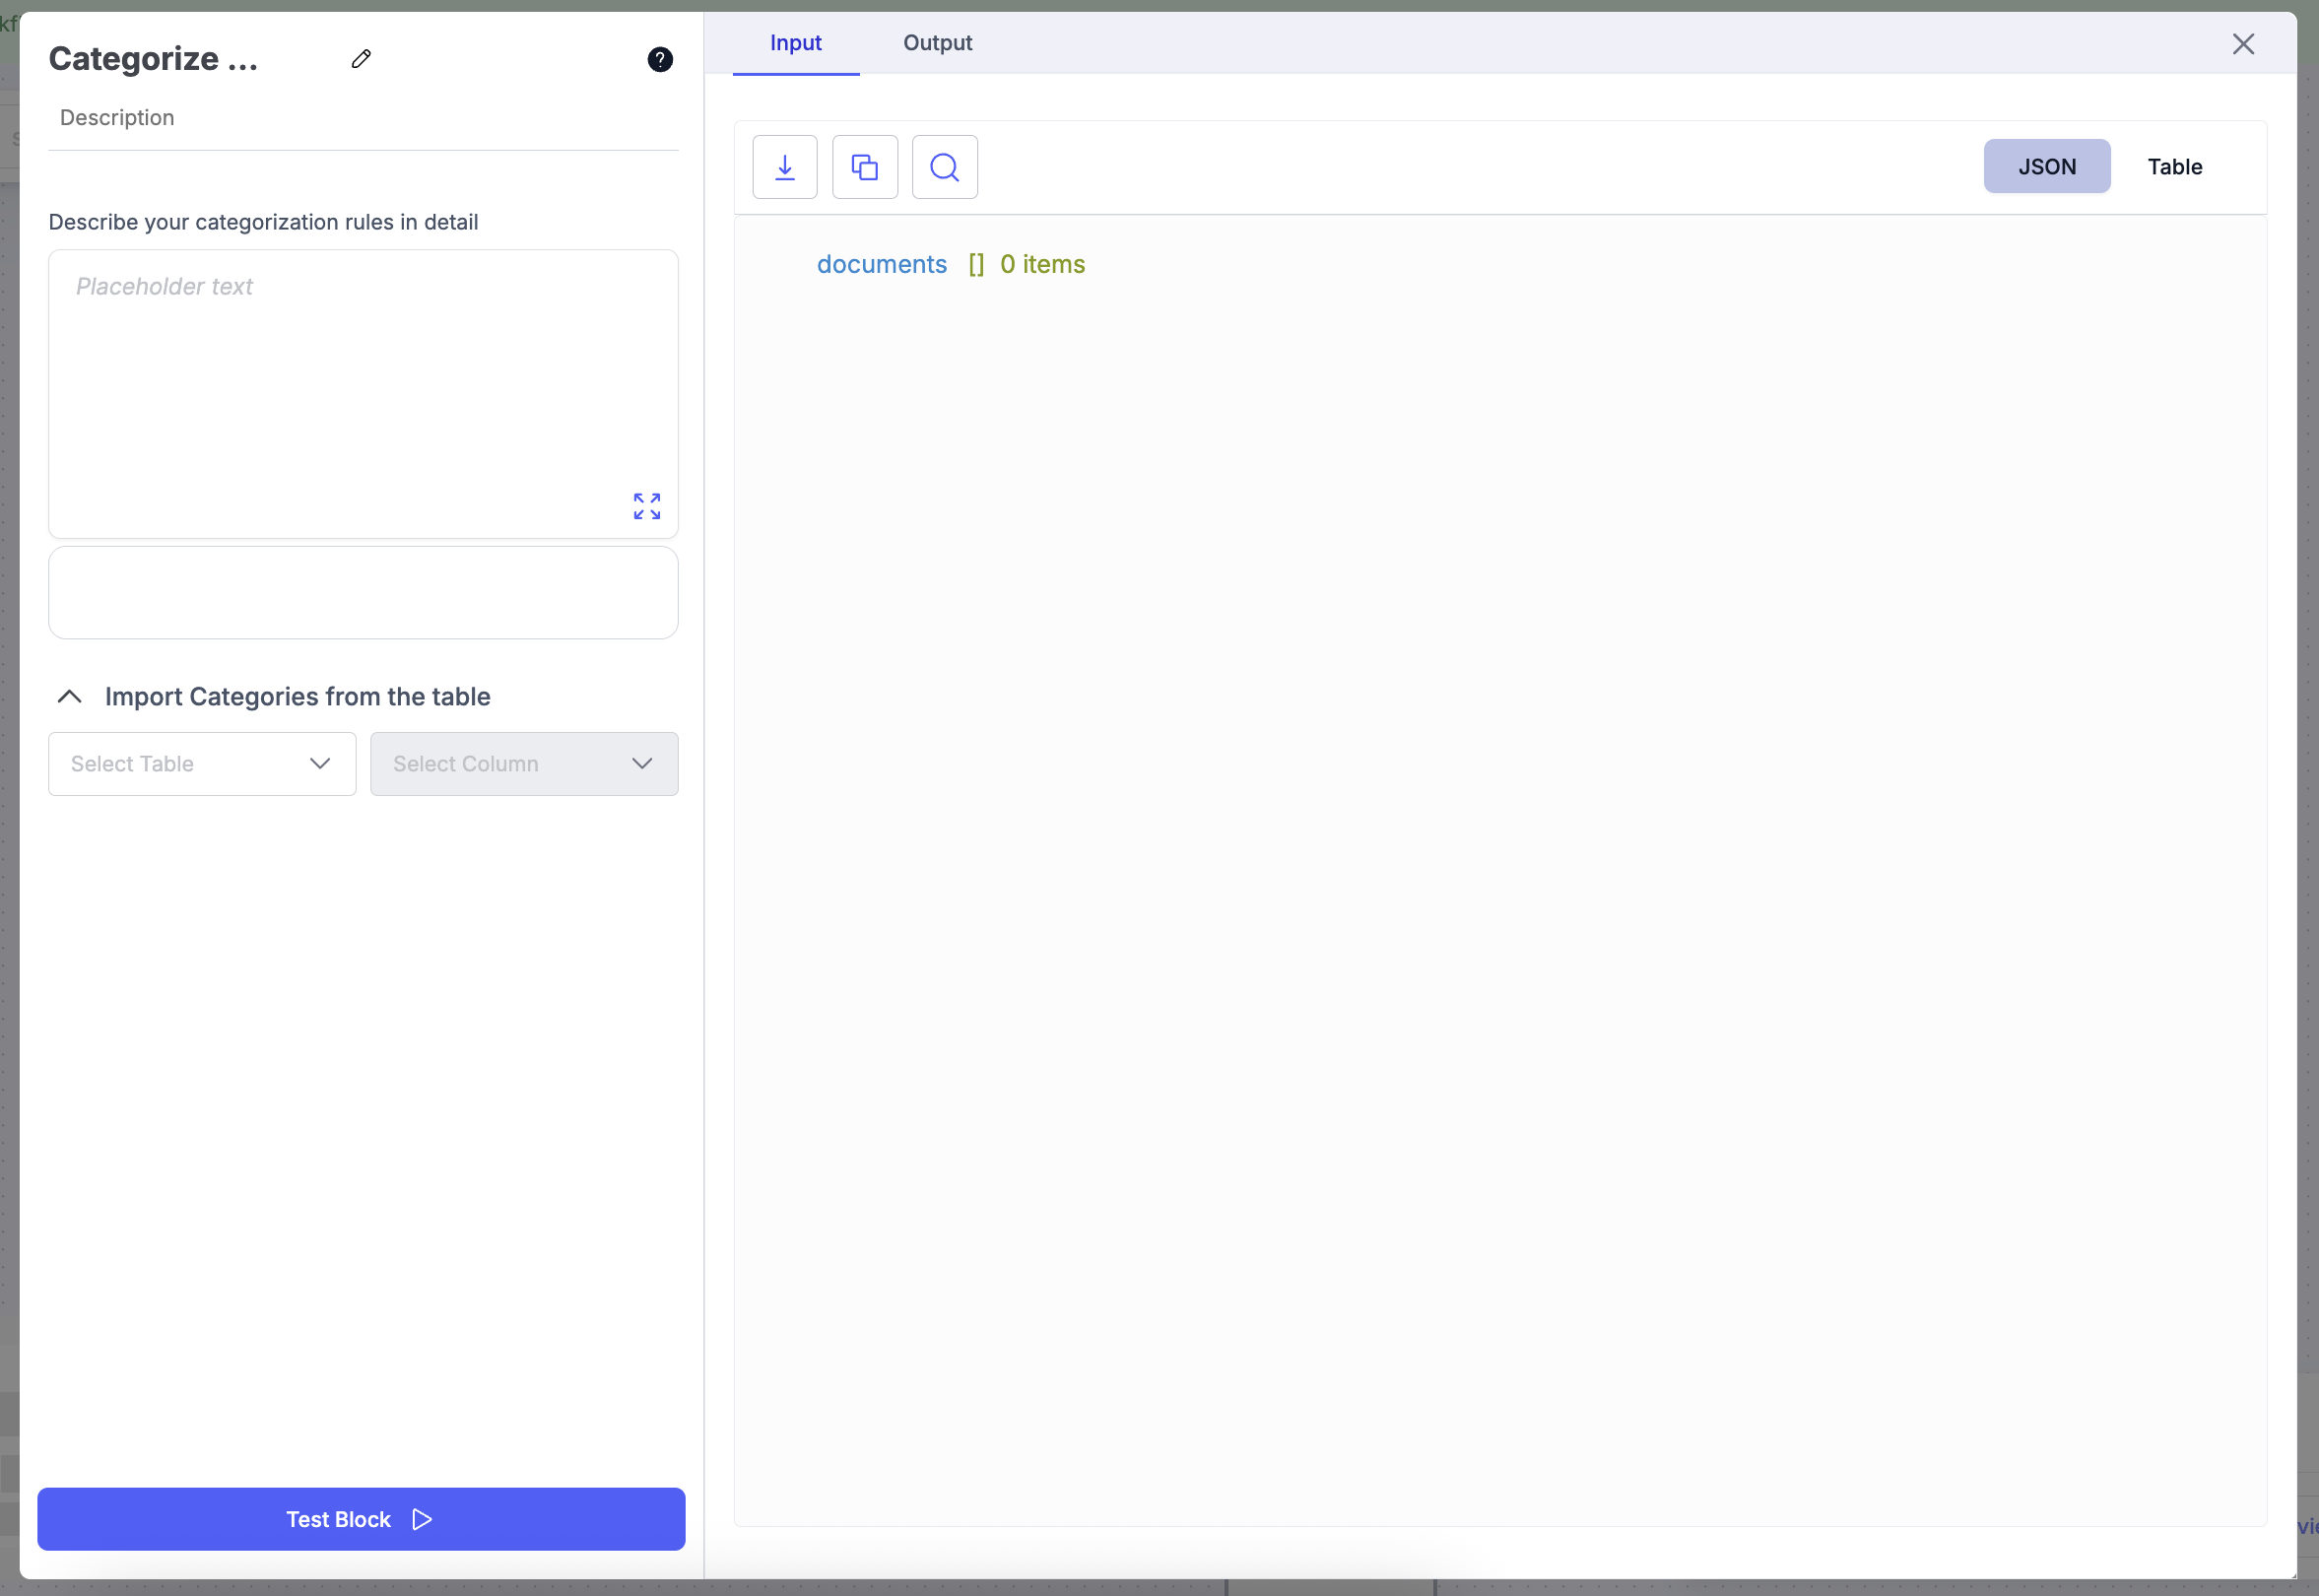Open the Select Table dropdown

point(202,764)
